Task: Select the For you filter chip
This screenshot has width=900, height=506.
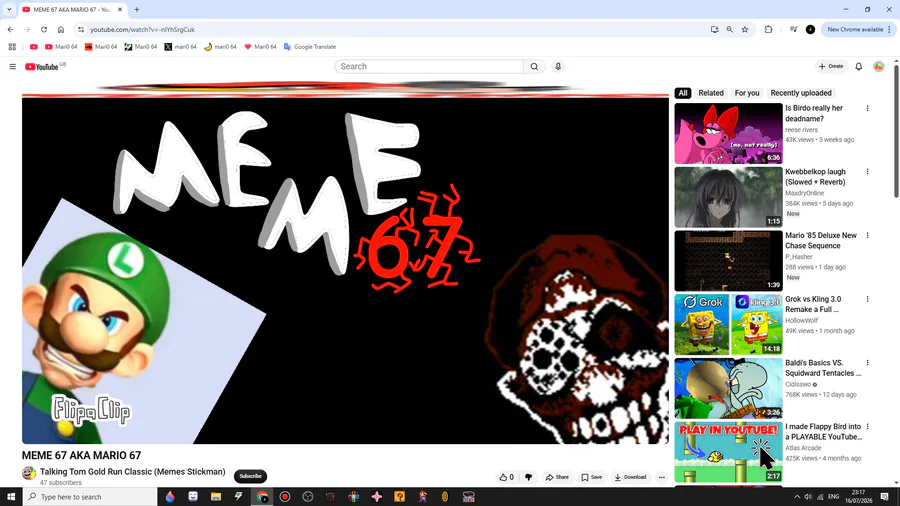Action: point(747,93)
